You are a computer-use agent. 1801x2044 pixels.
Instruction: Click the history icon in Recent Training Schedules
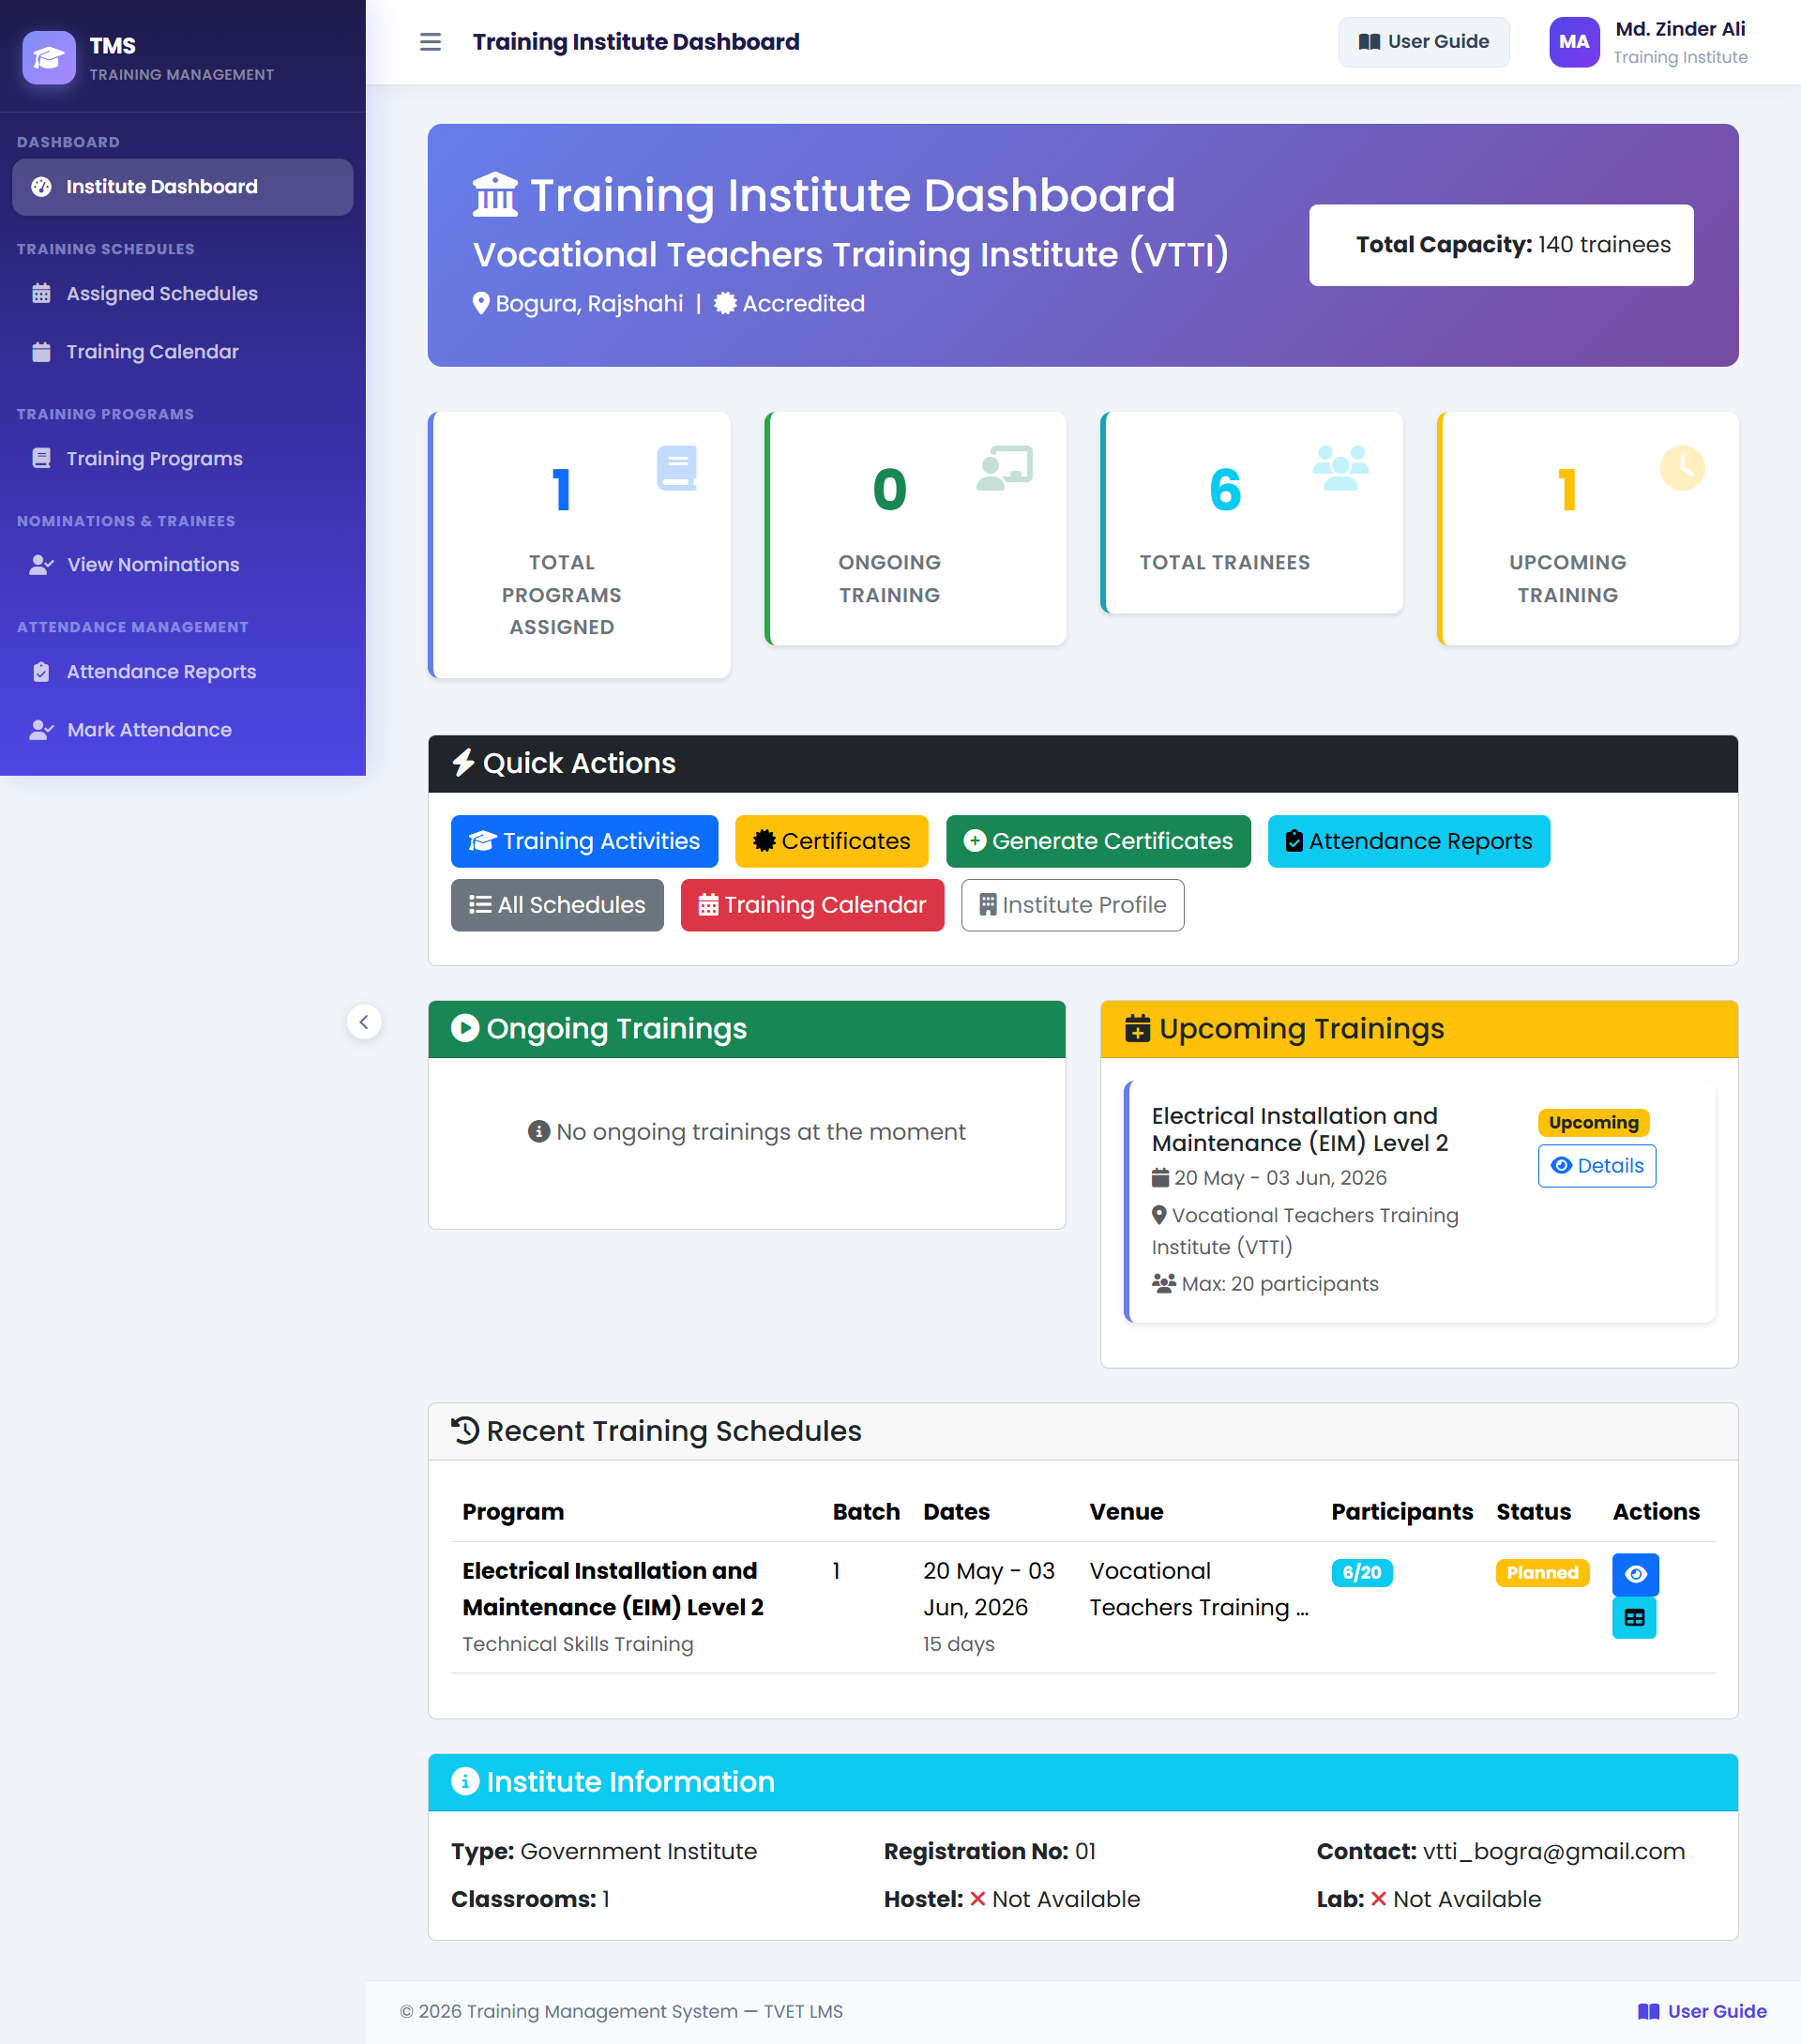465,1431
